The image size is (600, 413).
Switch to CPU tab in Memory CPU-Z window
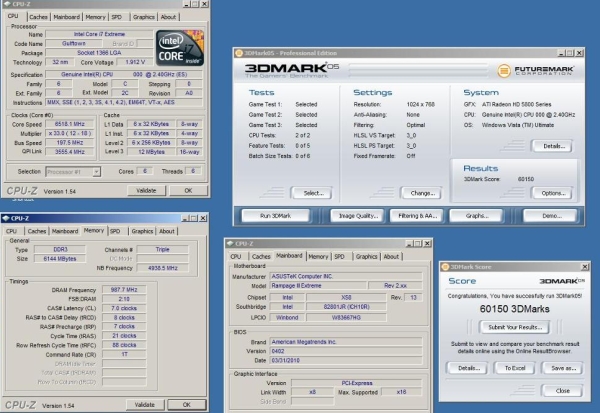click(11, 231)
